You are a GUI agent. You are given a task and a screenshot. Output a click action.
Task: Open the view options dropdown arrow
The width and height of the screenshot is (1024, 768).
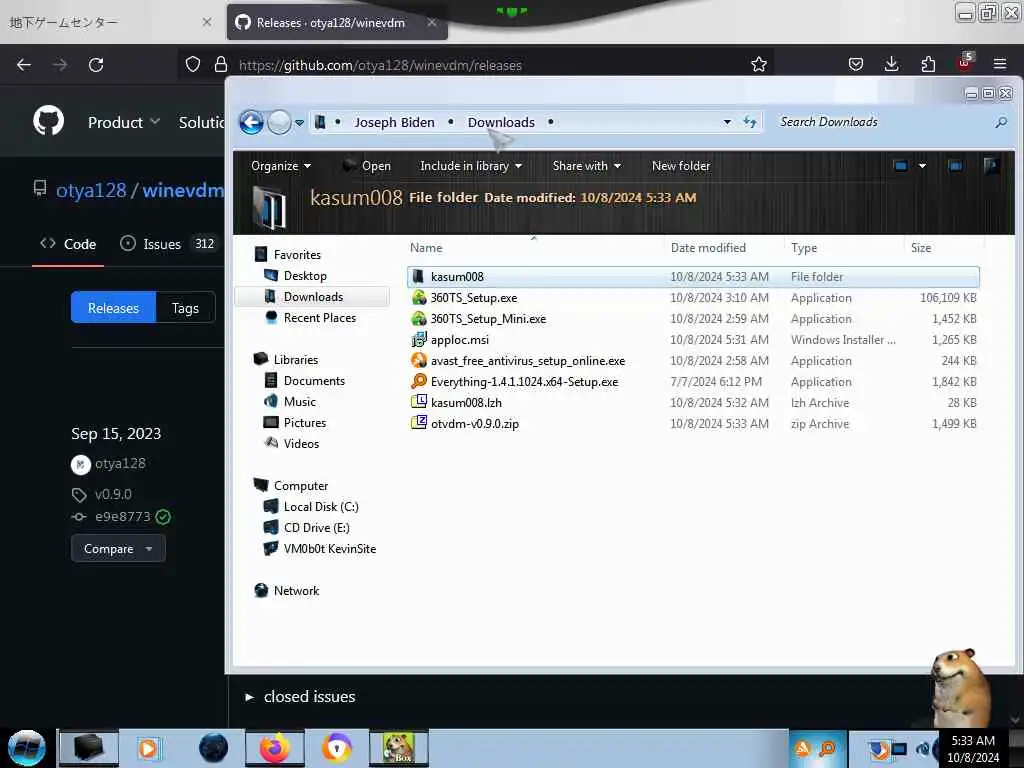point(922,166)
